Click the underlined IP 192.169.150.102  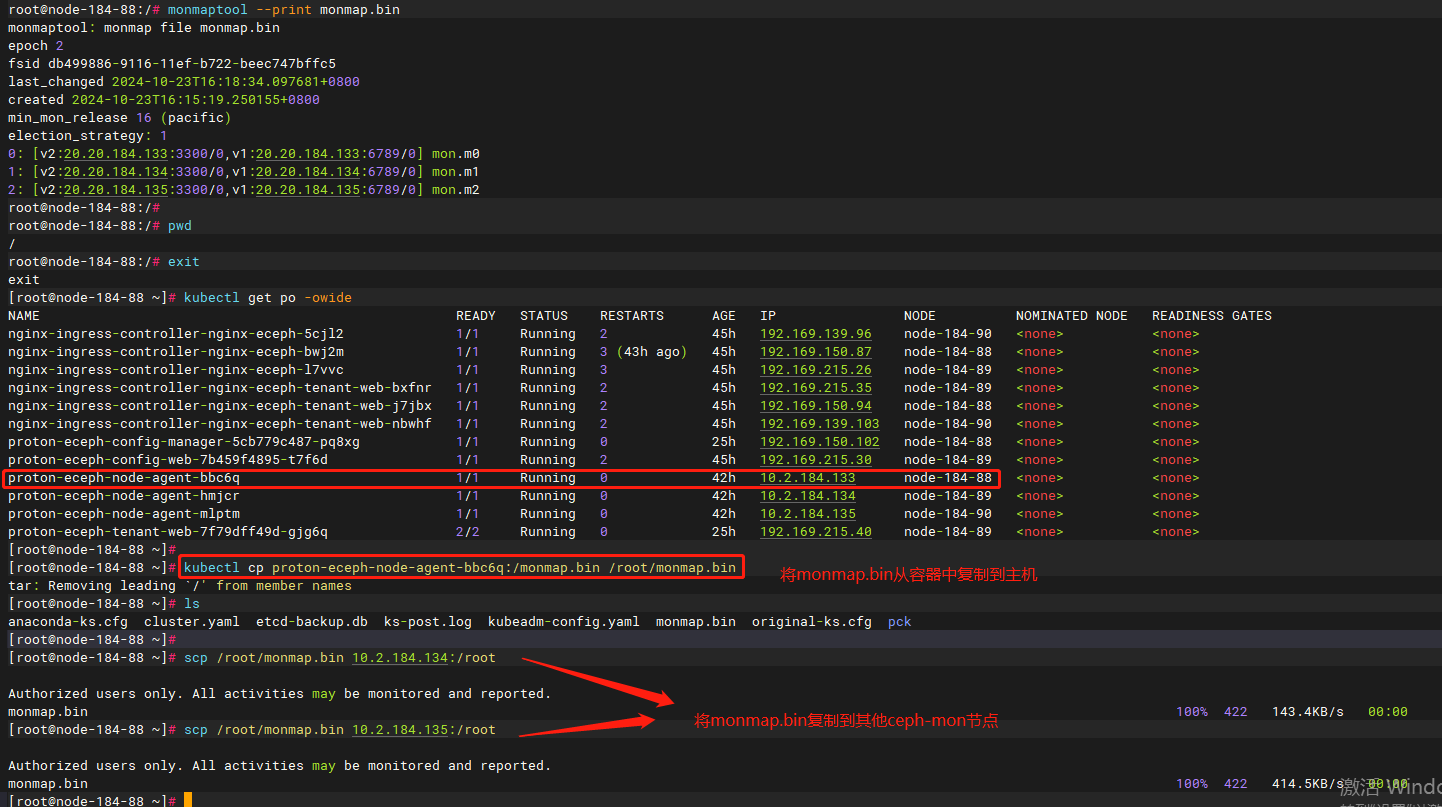tap(820, 442)
